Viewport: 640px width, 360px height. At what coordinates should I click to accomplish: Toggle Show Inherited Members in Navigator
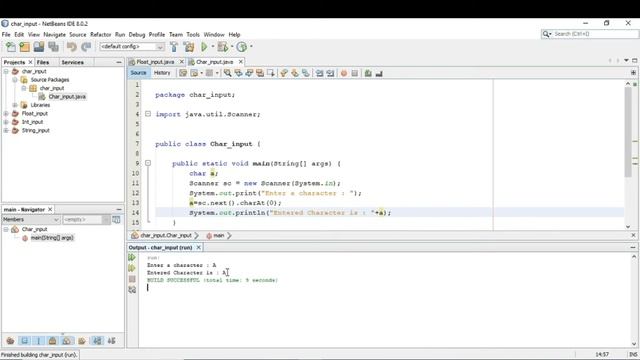[x=10, y=340]
